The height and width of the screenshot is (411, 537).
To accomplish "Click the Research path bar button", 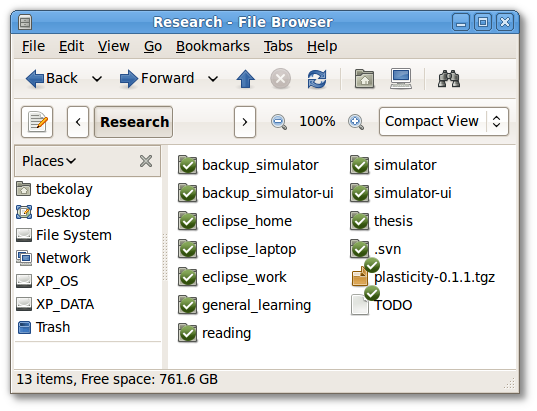I will click(x=134, y=122).
